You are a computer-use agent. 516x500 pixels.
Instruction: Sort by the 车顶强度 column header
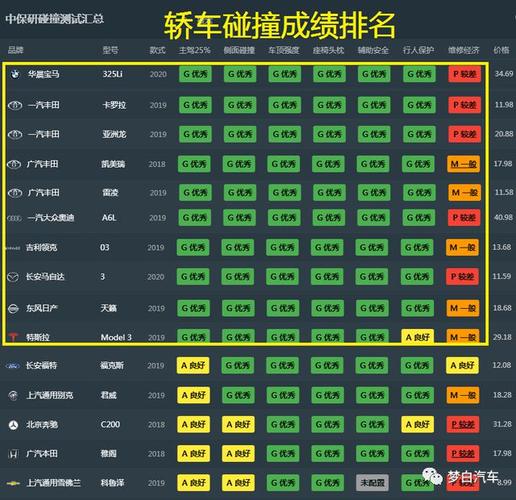point(284,50)
